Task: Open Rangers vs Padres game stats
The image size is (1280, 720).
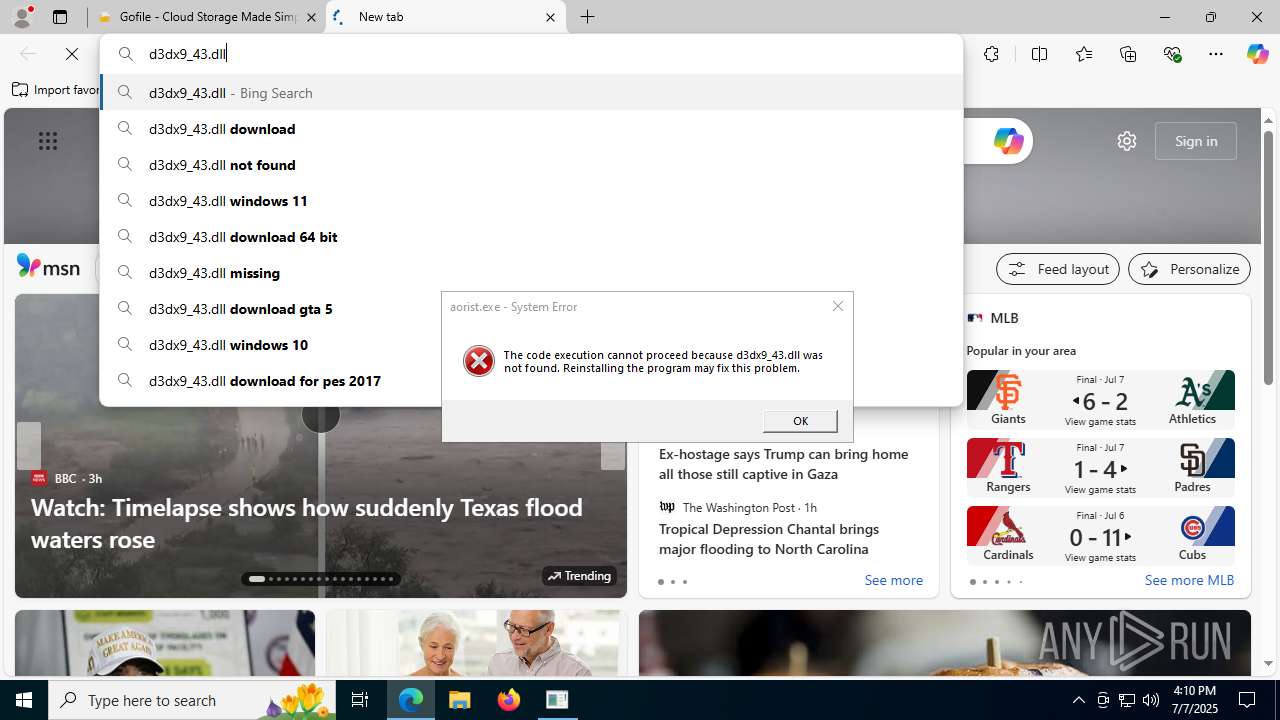Action: [1100, 467]
